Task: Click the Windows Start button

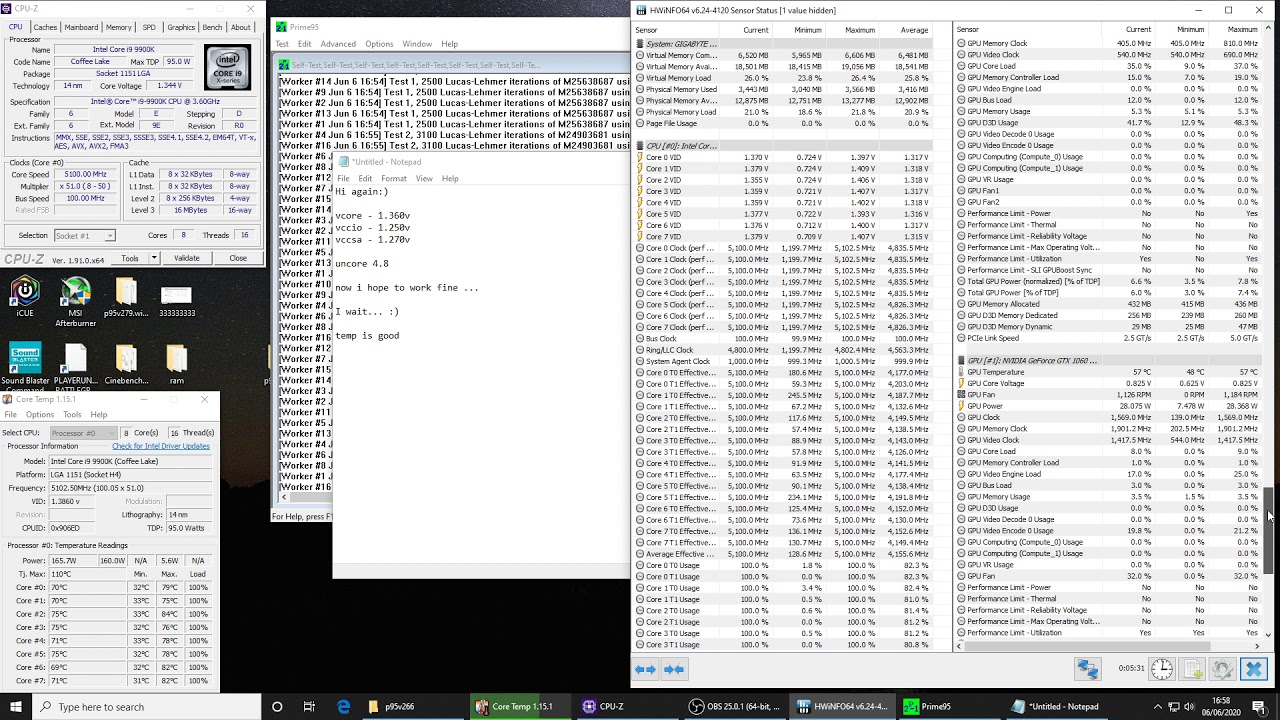Action: 14,707
